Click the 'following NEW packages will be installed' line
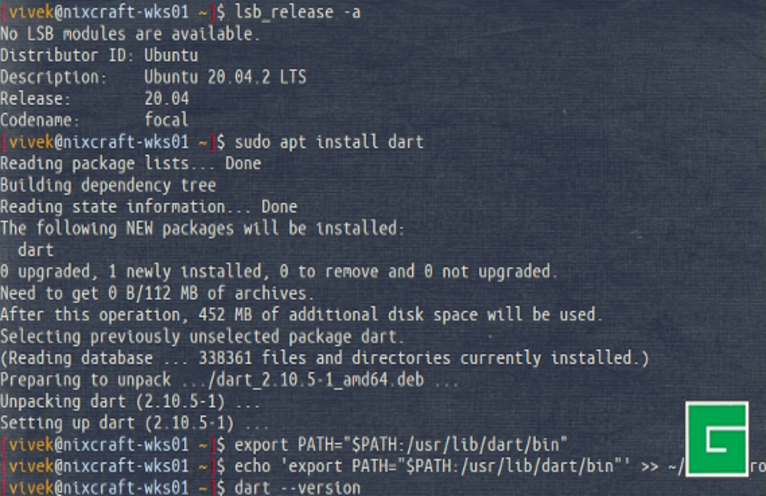Screen dimensions: 766x496 click(202, 229)
